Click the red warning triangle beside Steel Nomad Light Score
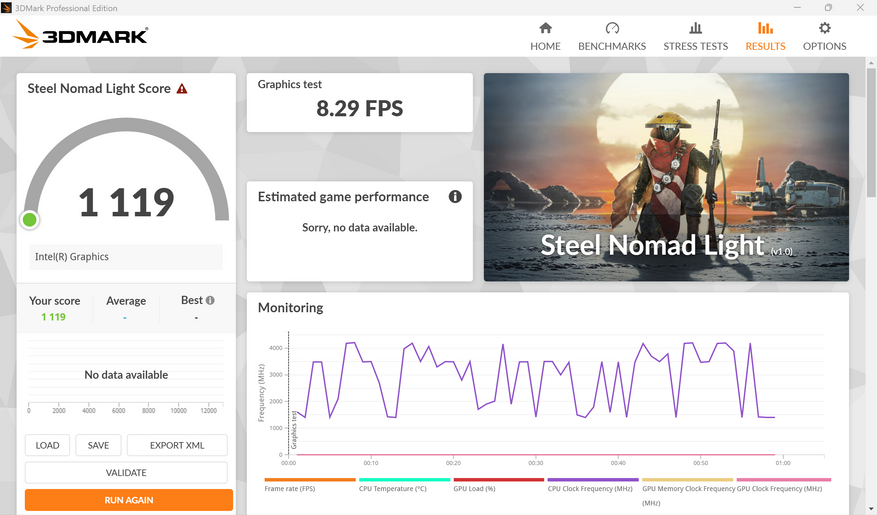This screenshot has width=877, height=515. (182, 88)
